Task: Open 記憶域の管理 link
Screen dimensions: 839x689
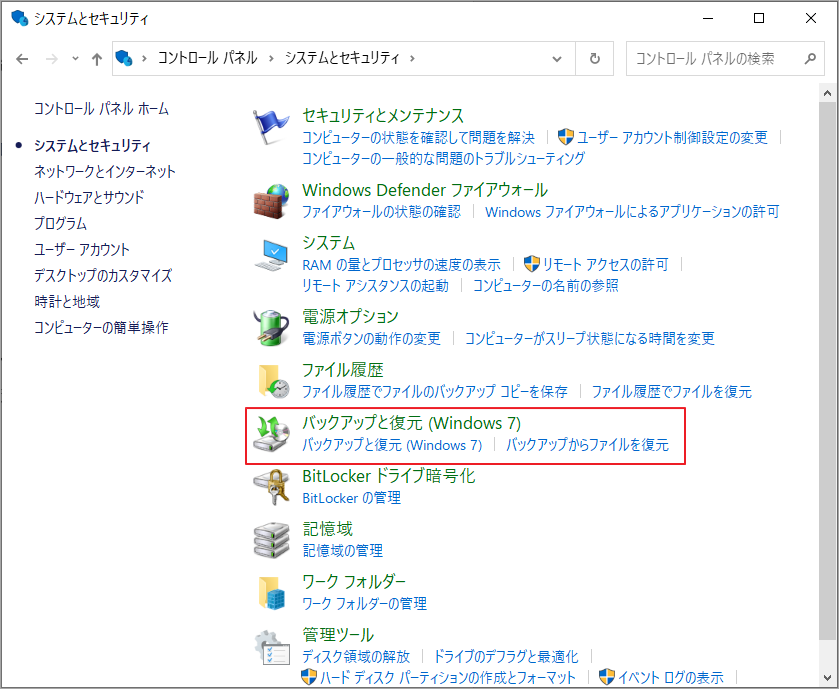Action: point(343,550)
